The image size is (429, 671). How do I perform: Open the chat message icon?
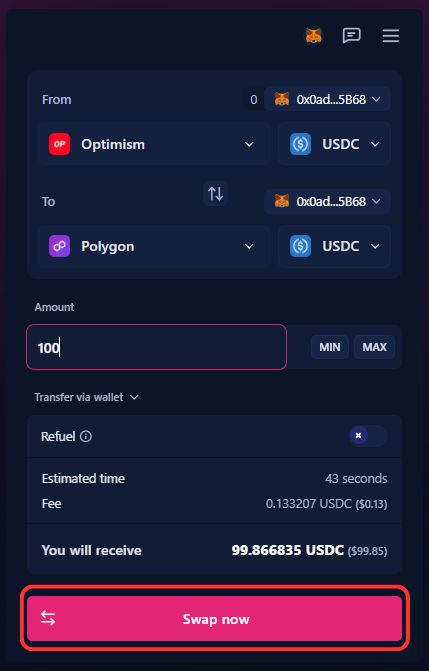pos(352,36)
